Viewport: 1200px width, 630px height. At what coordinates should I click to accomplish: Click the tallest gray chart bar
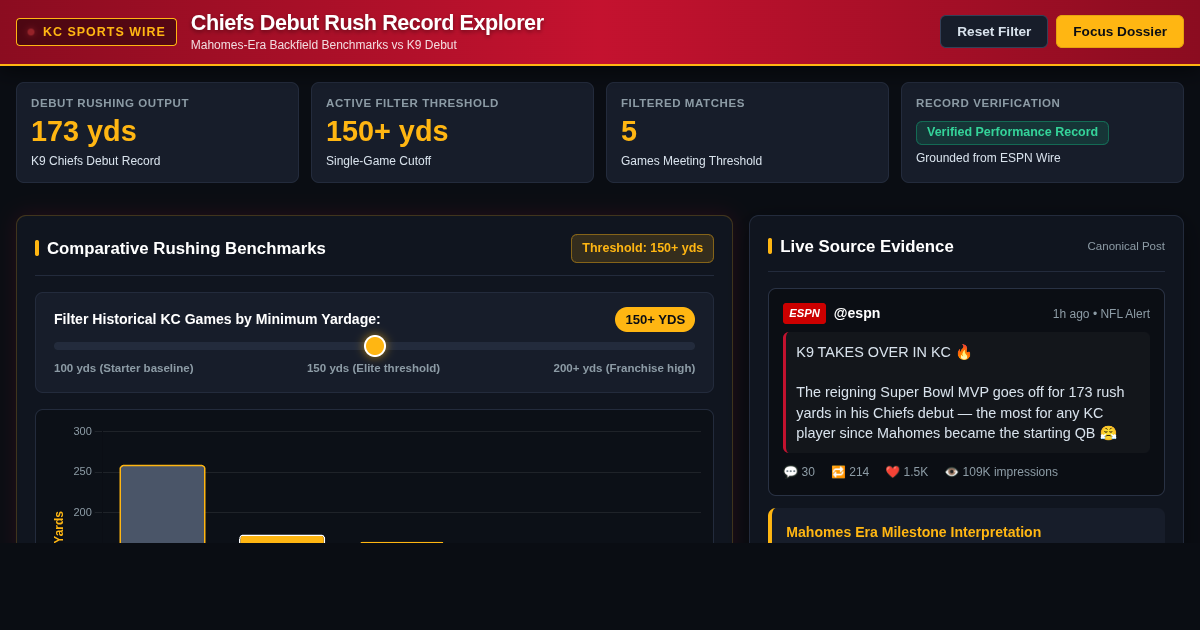pyautogui.click(x=162, y=504)
